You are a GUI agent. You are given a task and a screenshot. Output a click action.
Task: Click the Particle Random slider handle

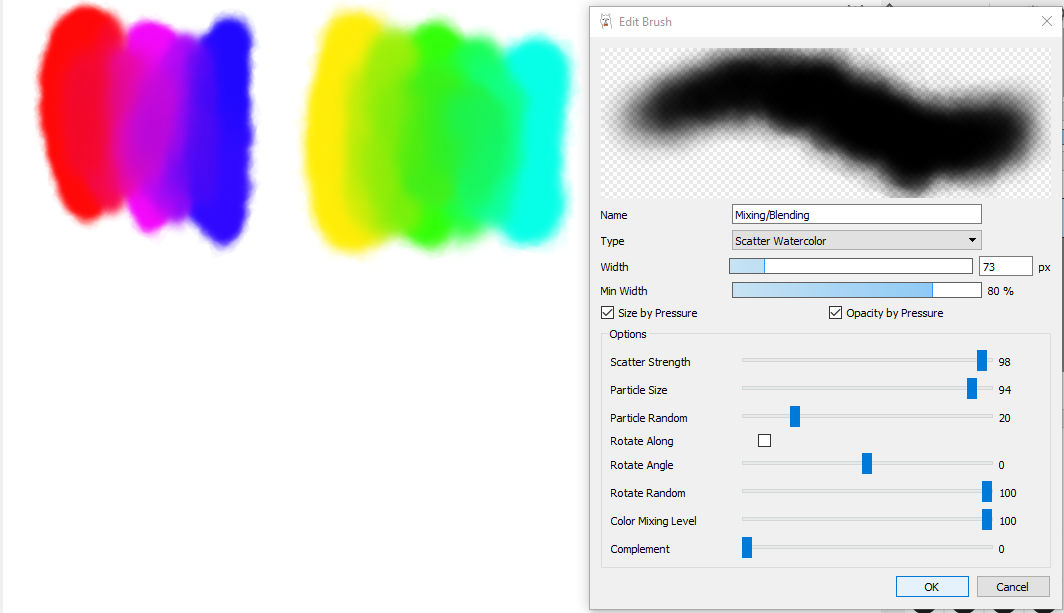796,417
